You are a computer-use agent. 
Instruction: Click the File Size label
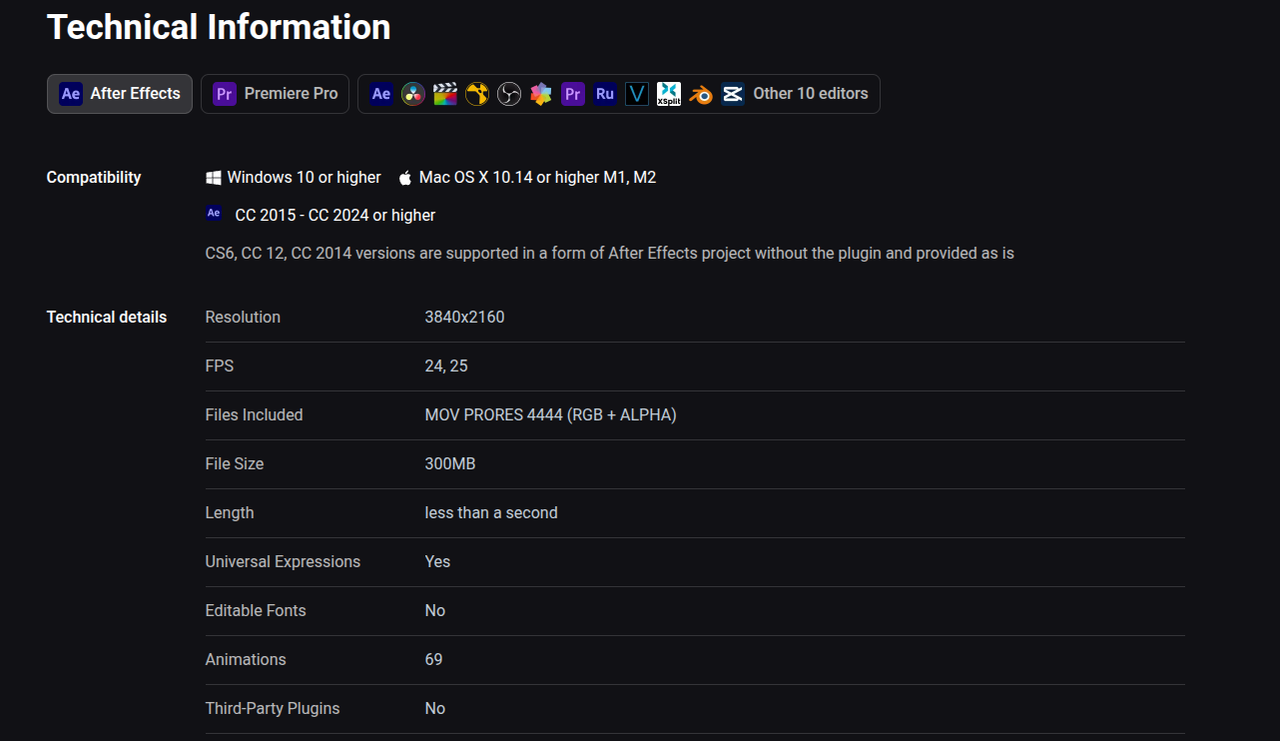[235, 464]
